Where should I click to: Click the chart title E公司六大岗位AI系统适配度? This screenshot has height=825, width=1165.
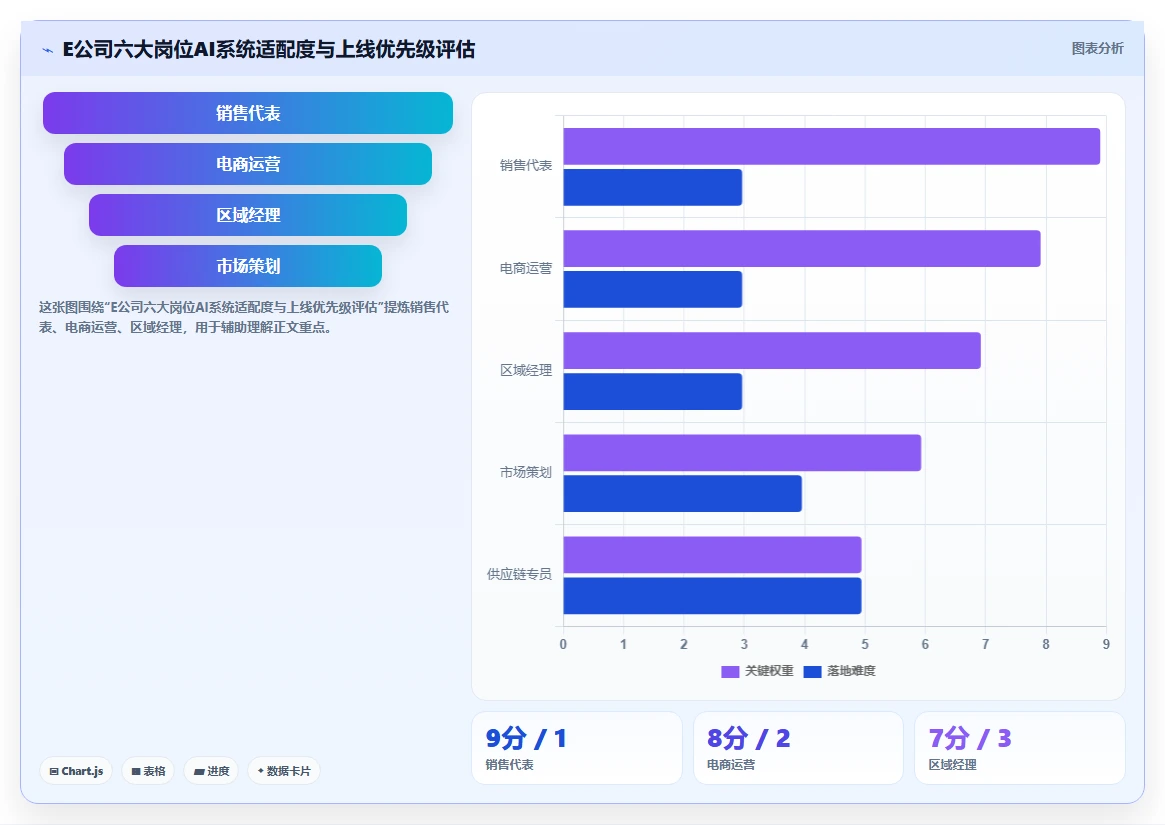coord(269,49)
